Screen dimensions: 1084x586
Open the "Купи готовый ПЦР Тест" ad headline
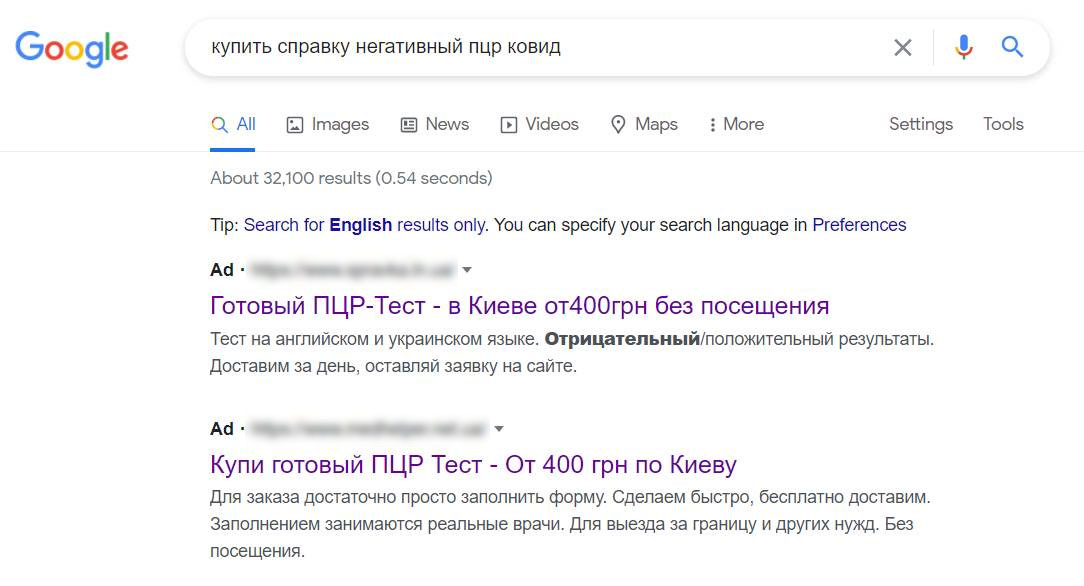coord(473,464)
